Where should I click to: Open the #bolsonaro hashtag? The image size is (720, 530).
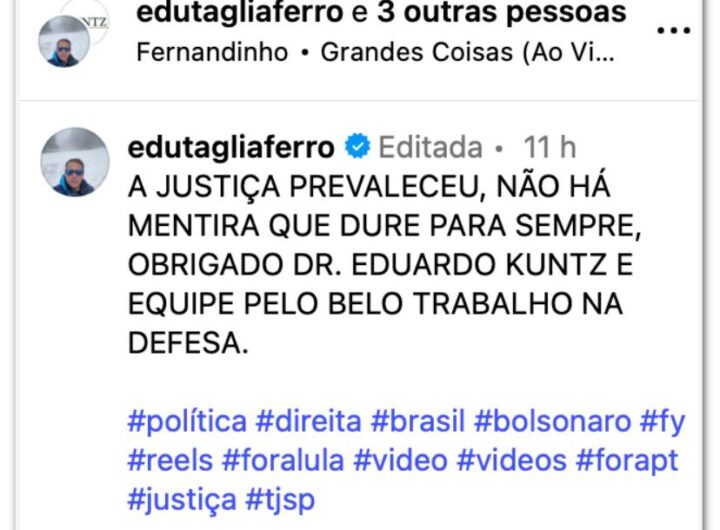[x=552, y=421]
